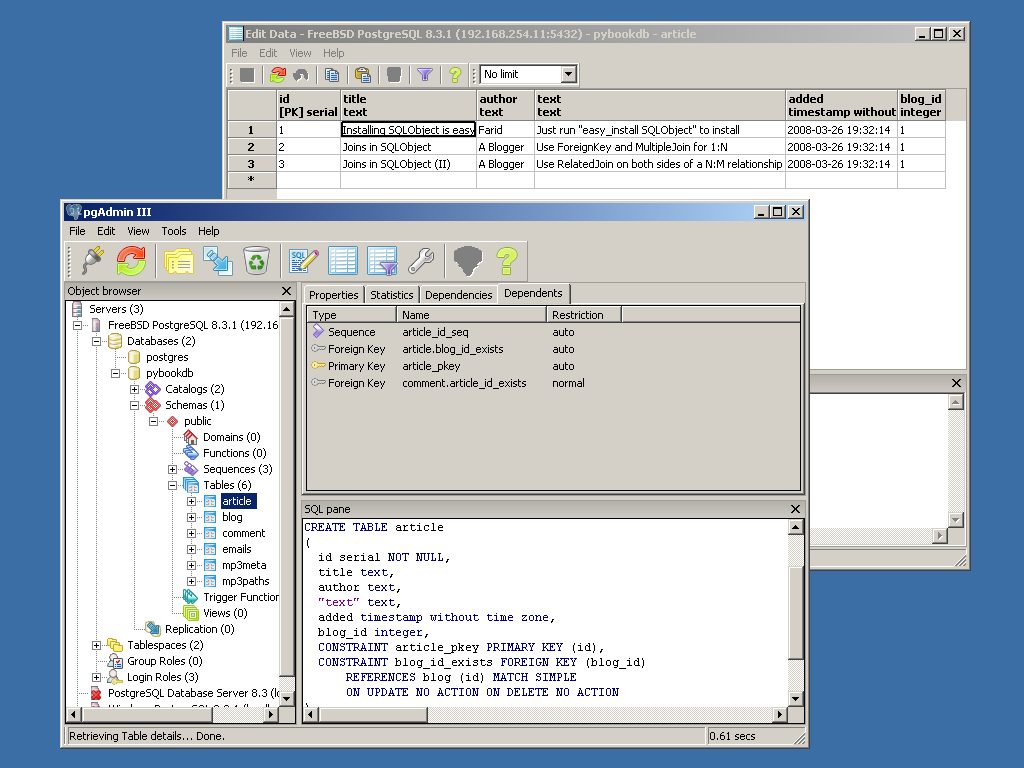Open the No limit row dropdown
The width and height of the screenshot is (1024, 768).
(569, 74)
